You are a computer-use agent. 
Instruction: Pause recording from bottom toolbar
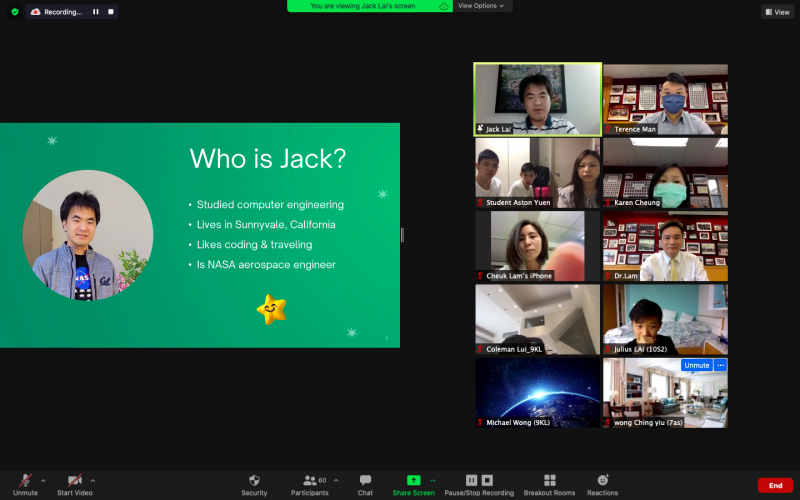point(471,480)
